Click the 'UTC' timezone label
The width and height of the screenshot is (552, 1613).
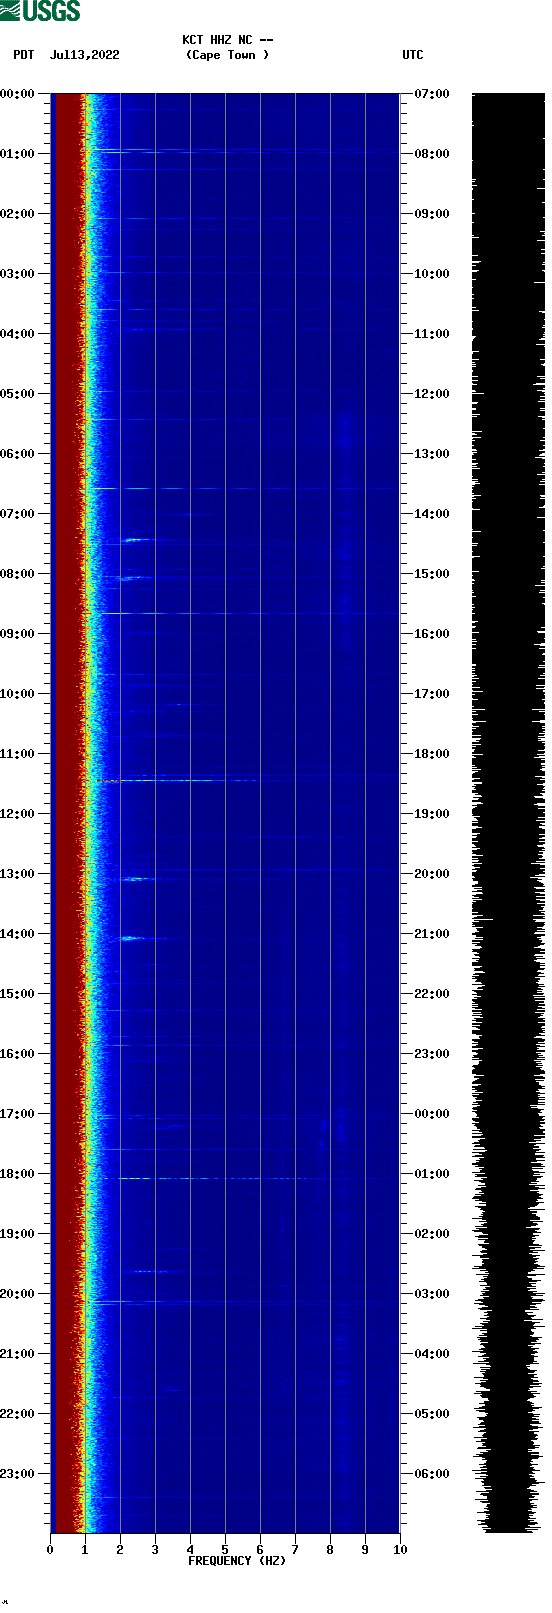413,55
